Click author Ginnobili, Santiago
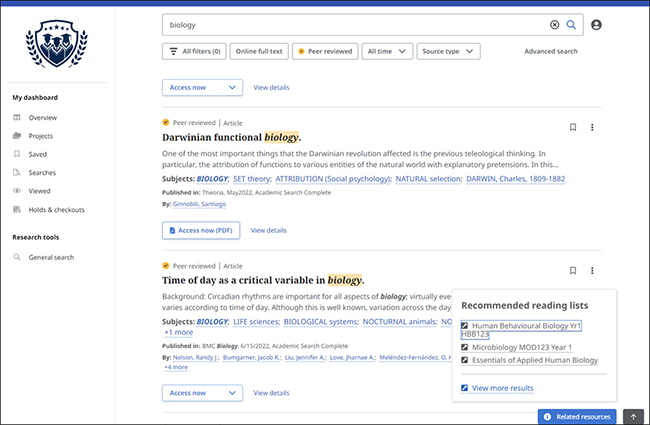 point(199,204)
